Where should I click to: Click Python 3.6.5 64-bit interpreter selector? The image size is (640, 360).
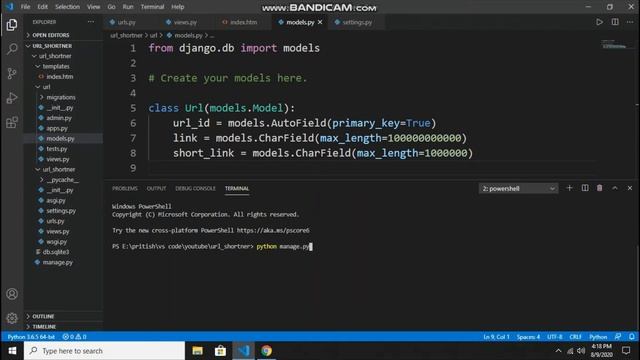tap(31, 337)
